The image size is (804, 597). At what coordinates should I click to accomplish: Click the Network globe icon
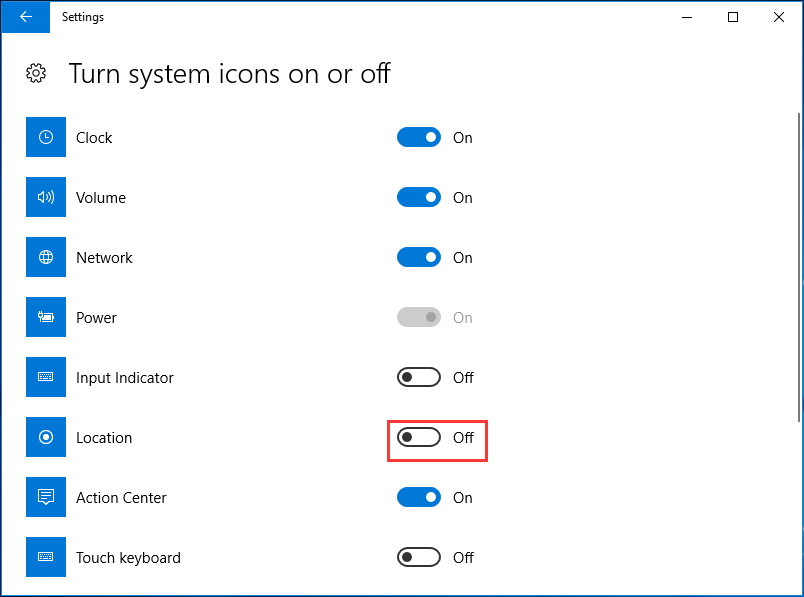(x=45, y=257)
